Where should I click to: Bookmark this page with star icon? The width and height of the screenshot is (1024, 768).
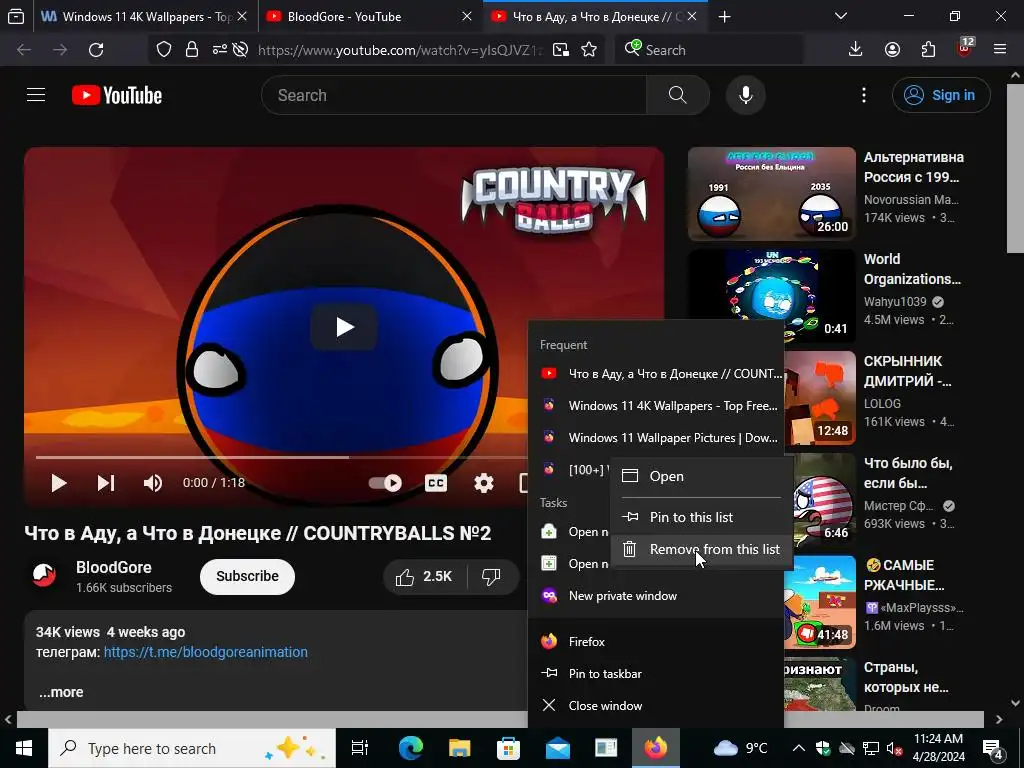tap(589, 50)
